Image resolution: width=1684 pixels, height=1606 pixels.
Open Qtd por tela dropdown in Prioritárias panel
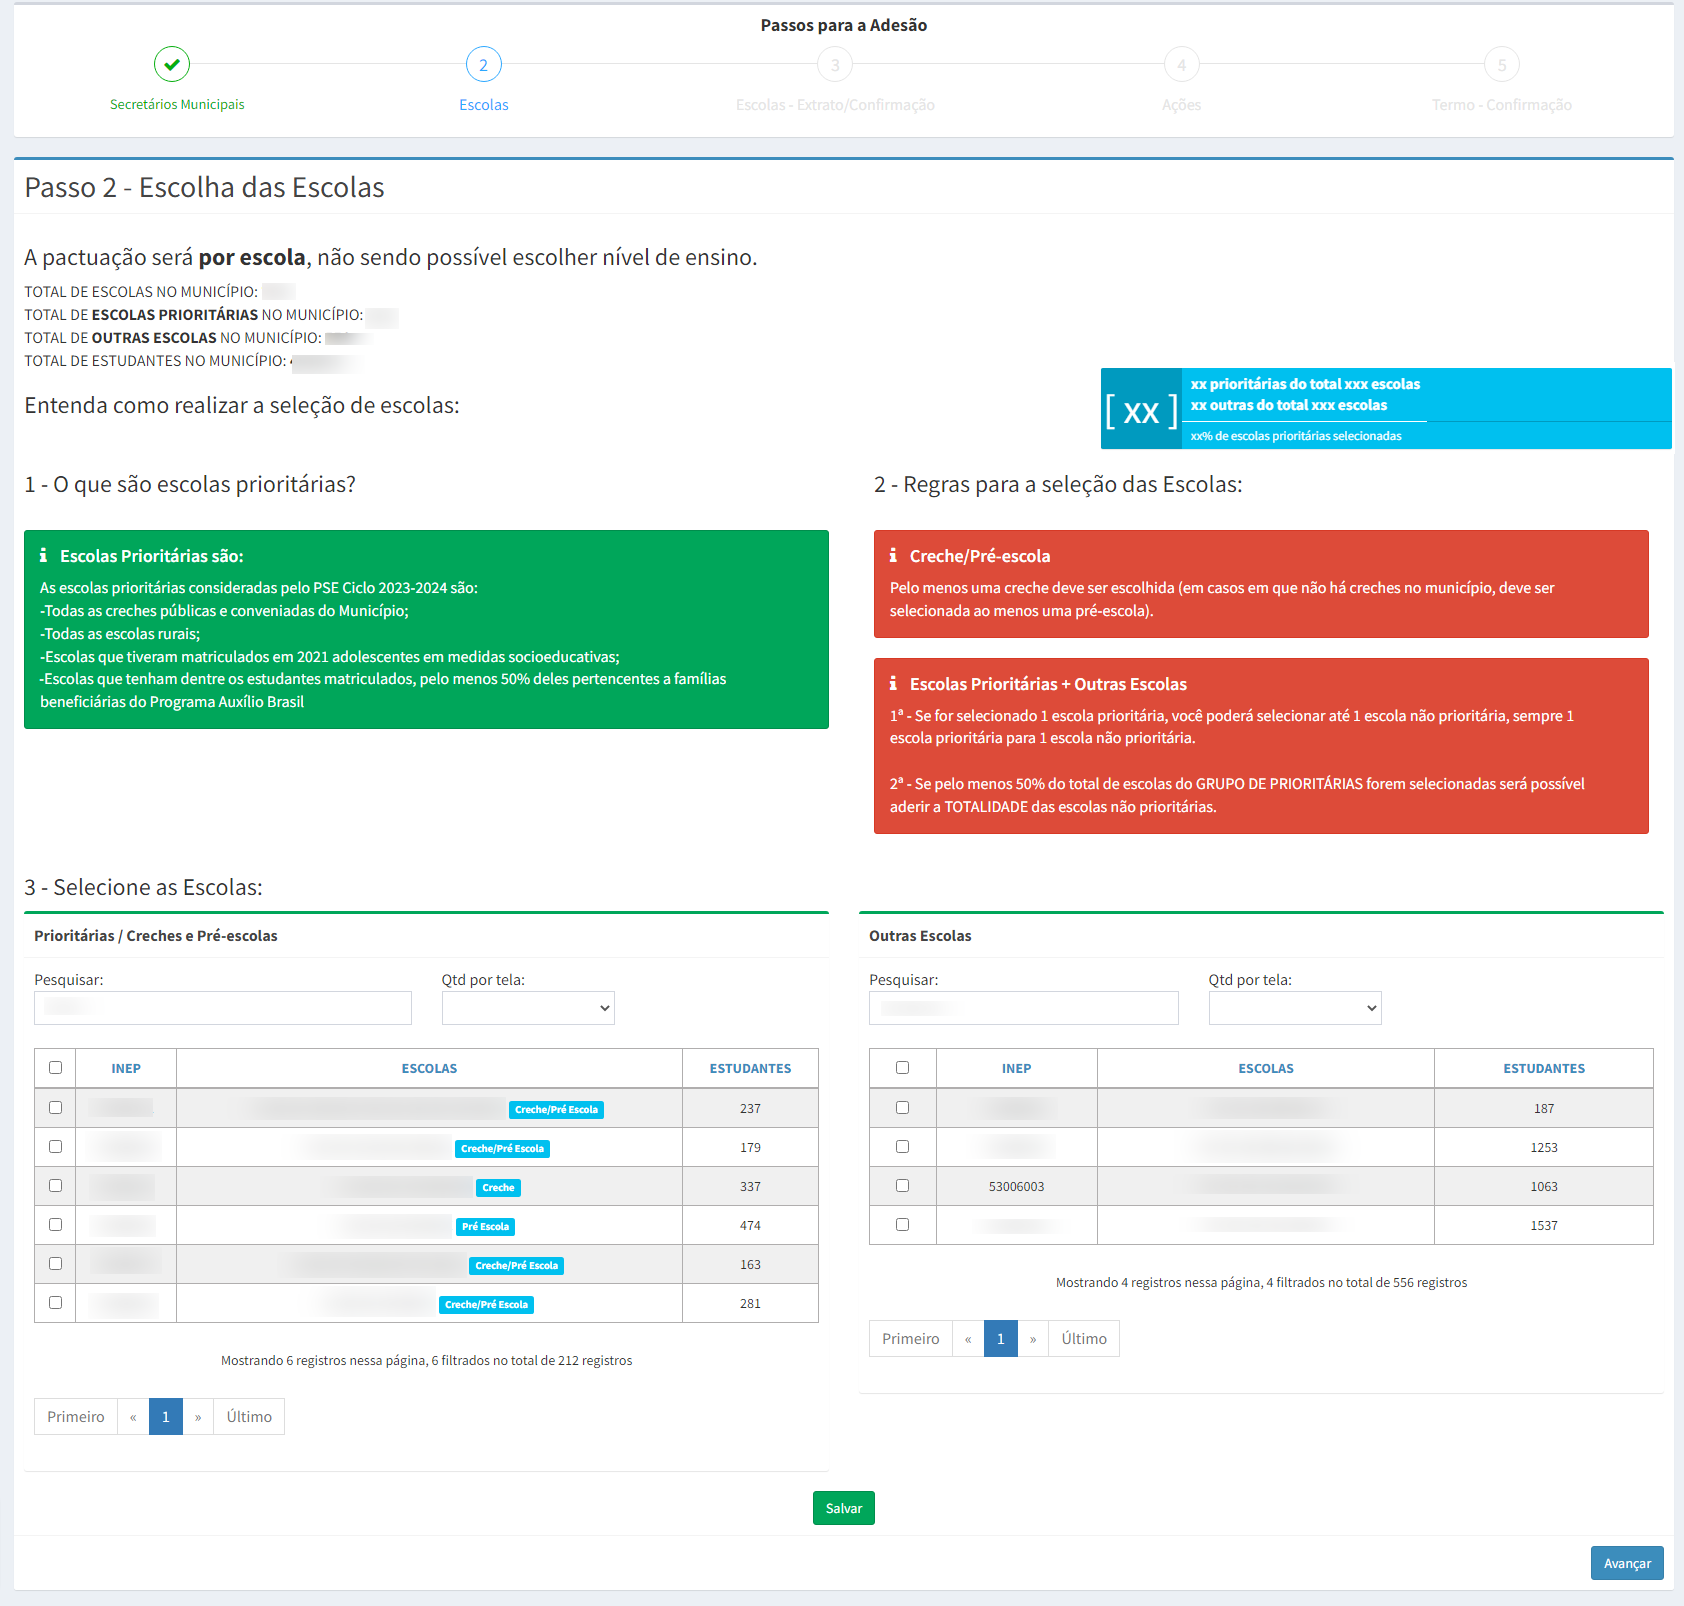click(528, 1008)
